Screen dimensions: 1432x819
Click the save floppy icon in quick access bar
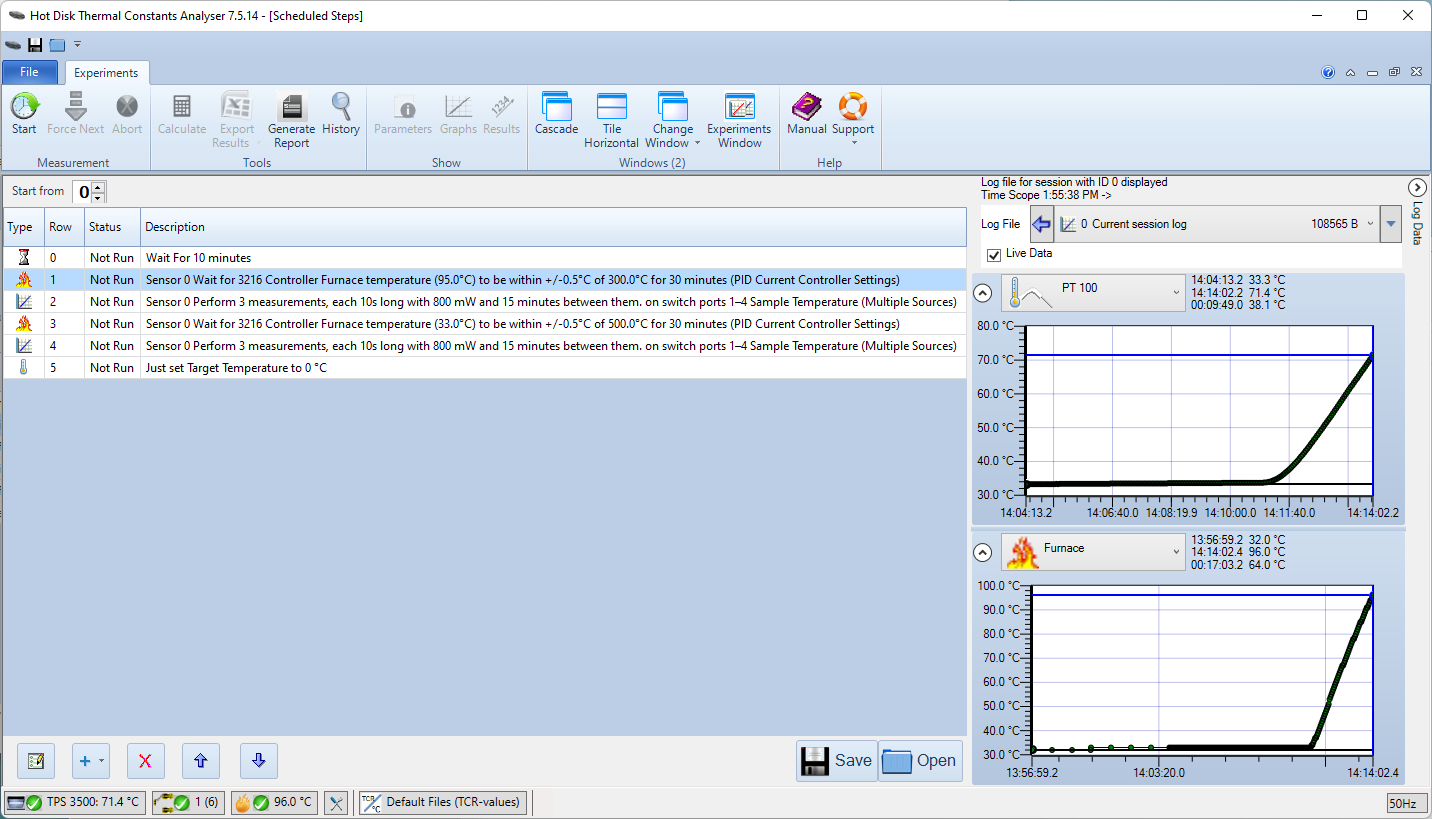coord(35,44)
